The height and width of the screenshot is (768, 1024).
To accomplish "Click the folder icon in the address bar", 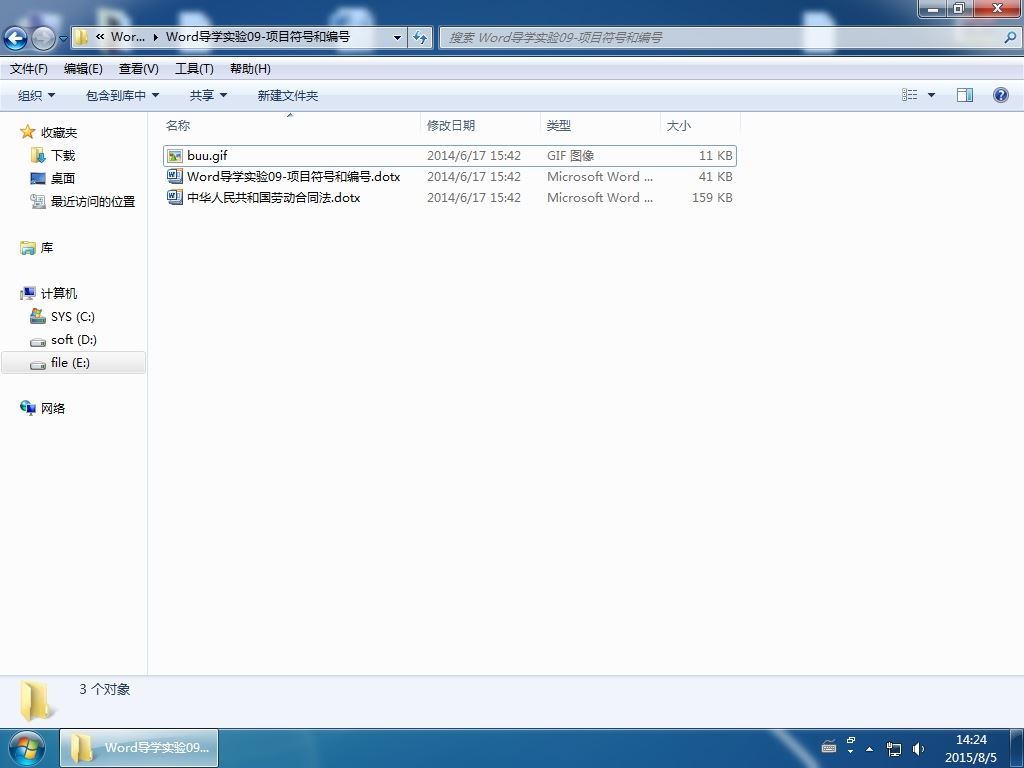I will (81, 37).
